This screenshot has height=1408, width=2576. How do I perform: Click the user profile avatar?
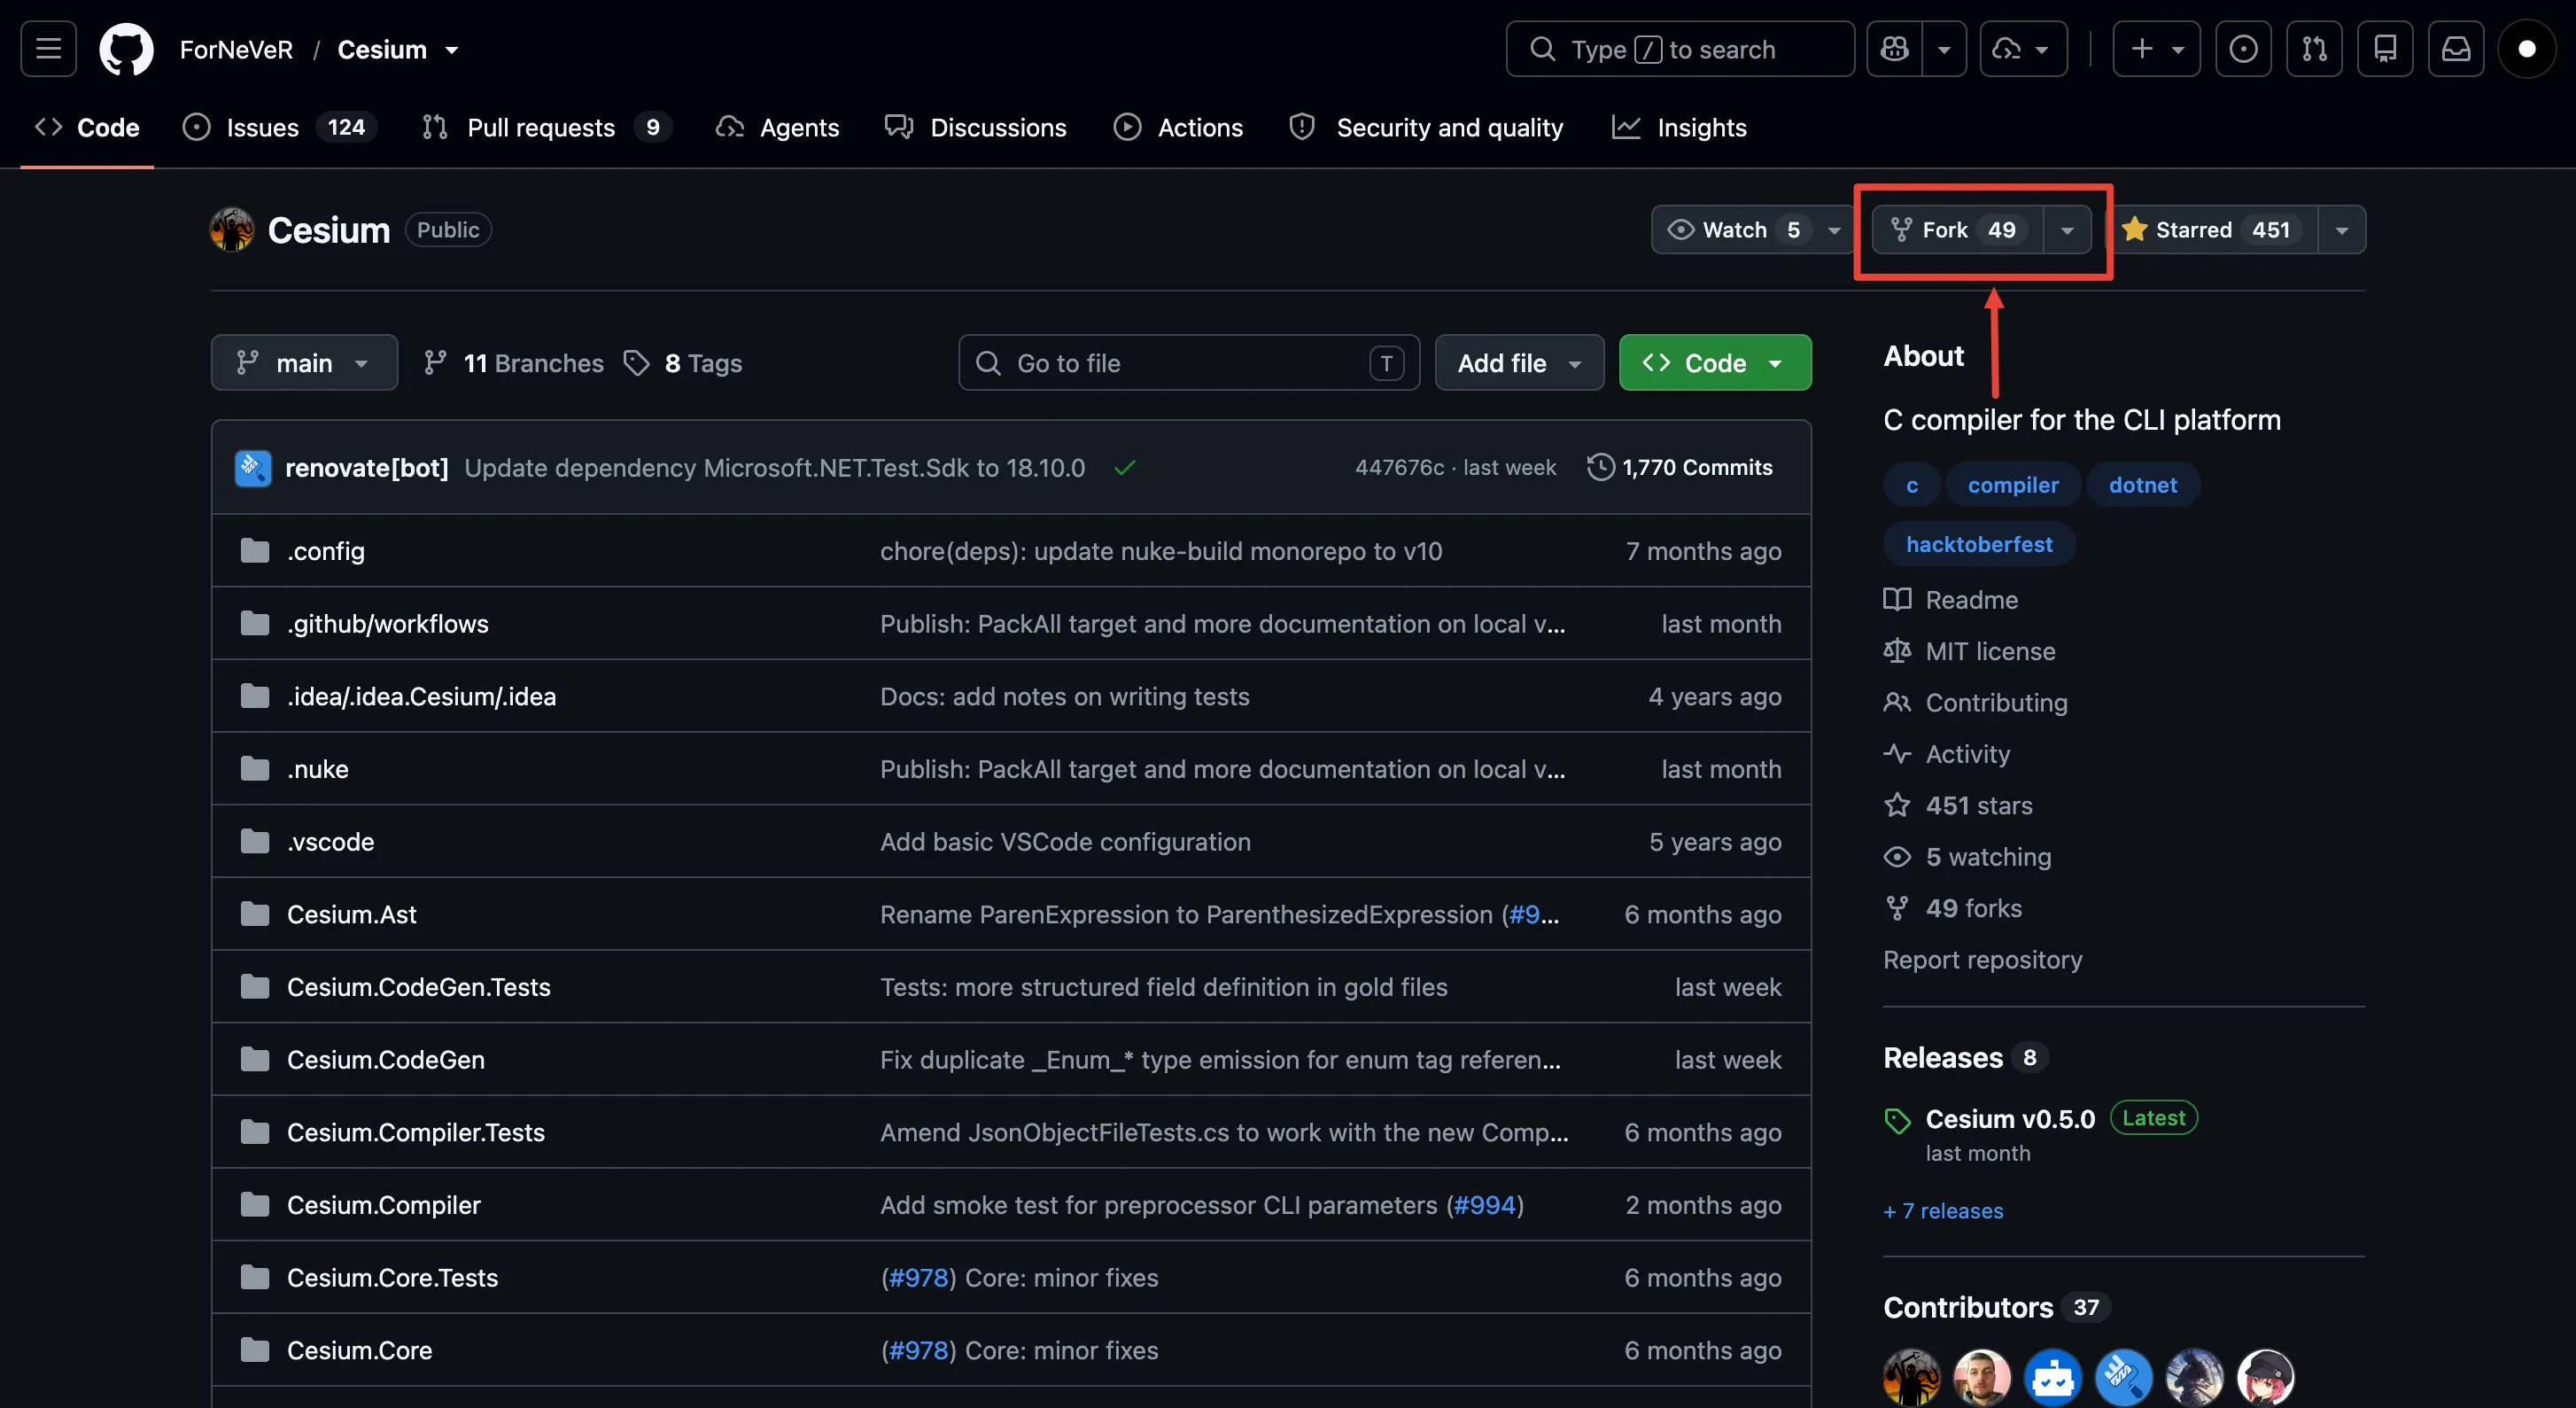2526,49
